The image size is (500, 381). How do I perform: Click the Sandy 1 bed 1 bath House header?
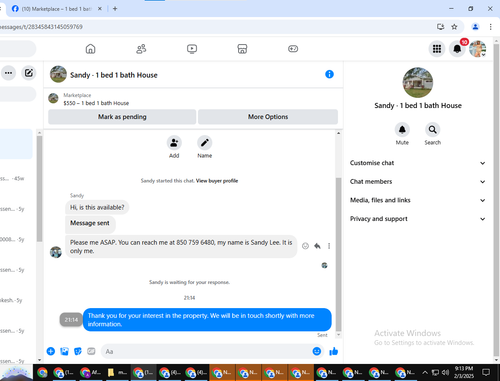(x=114, y=75)
